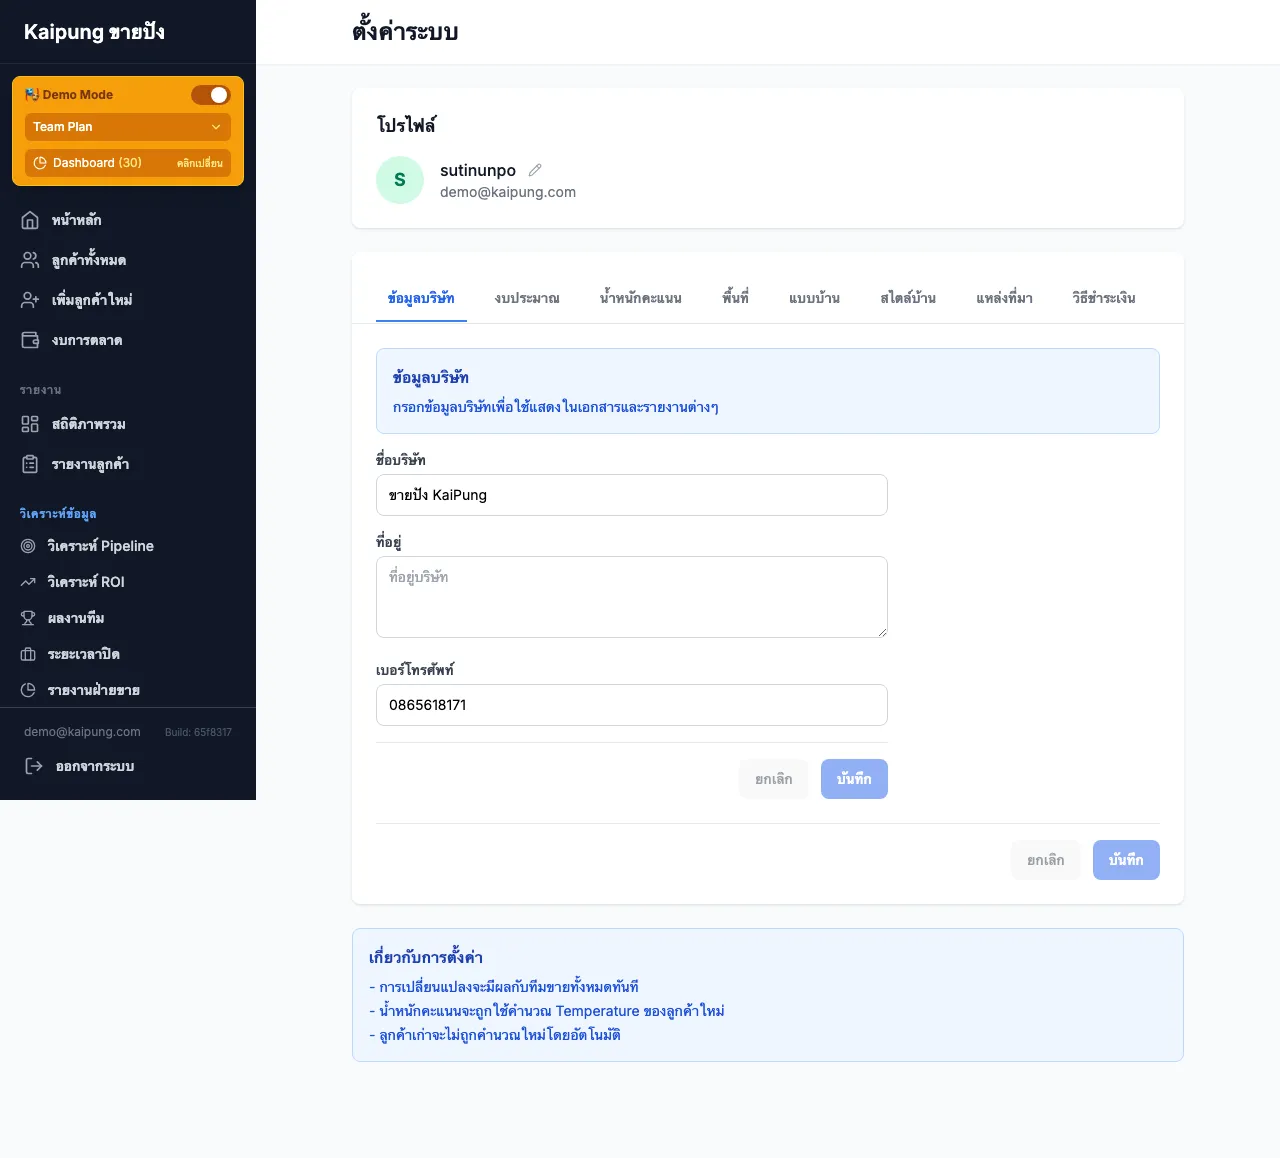Click the logout icon for ออกจากระบบ

[34, 766]
